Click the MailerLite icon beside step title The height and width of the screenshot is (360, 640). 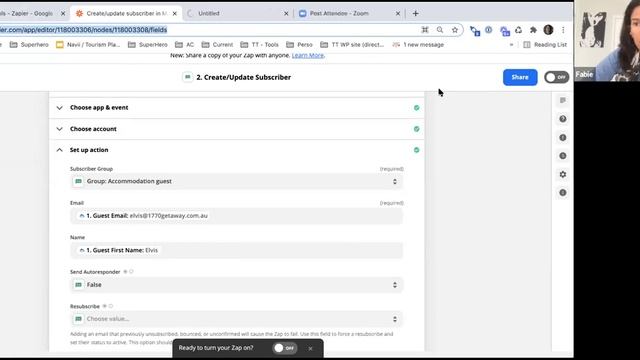(x=187, y=77)
